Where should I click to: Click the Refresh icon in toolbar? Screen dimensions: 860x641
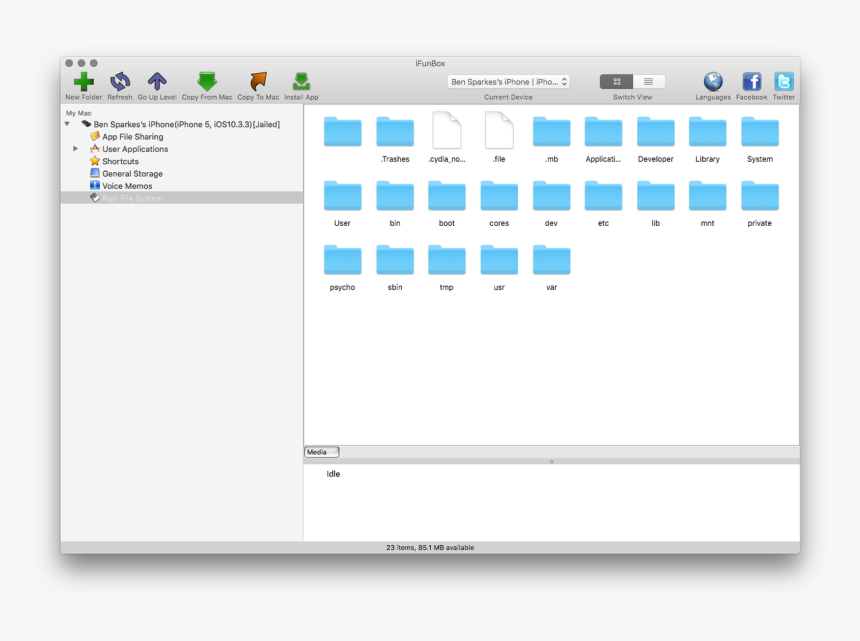[120, 80]
